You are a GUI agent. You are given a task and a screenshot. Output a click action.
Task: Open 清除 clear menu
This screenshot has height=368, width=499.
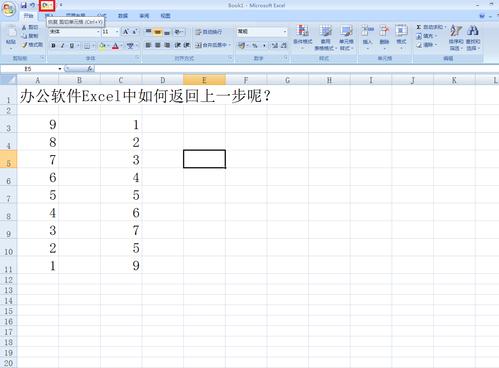[x=427, y=44]
